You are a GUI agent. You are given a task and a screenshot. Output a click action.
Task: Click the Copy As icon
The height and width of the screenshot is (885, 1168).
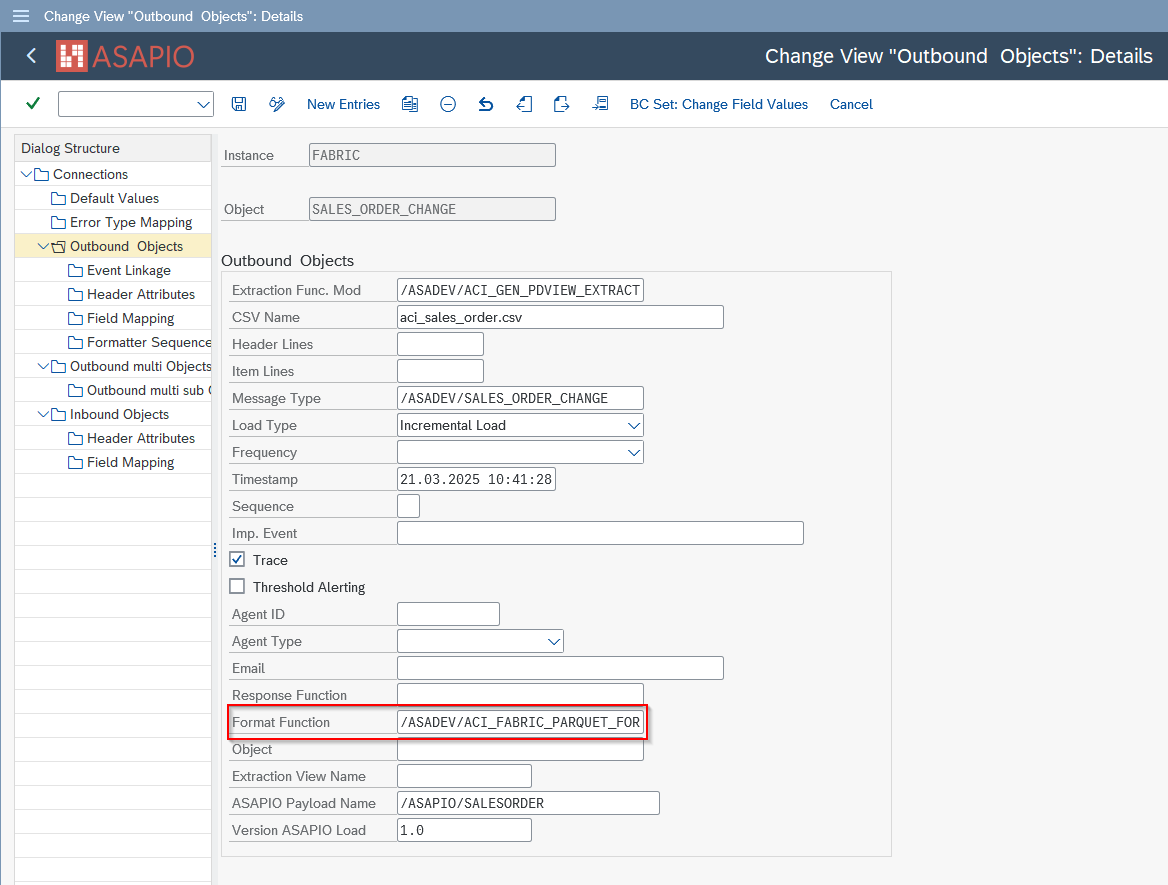(x=410, y=104)
